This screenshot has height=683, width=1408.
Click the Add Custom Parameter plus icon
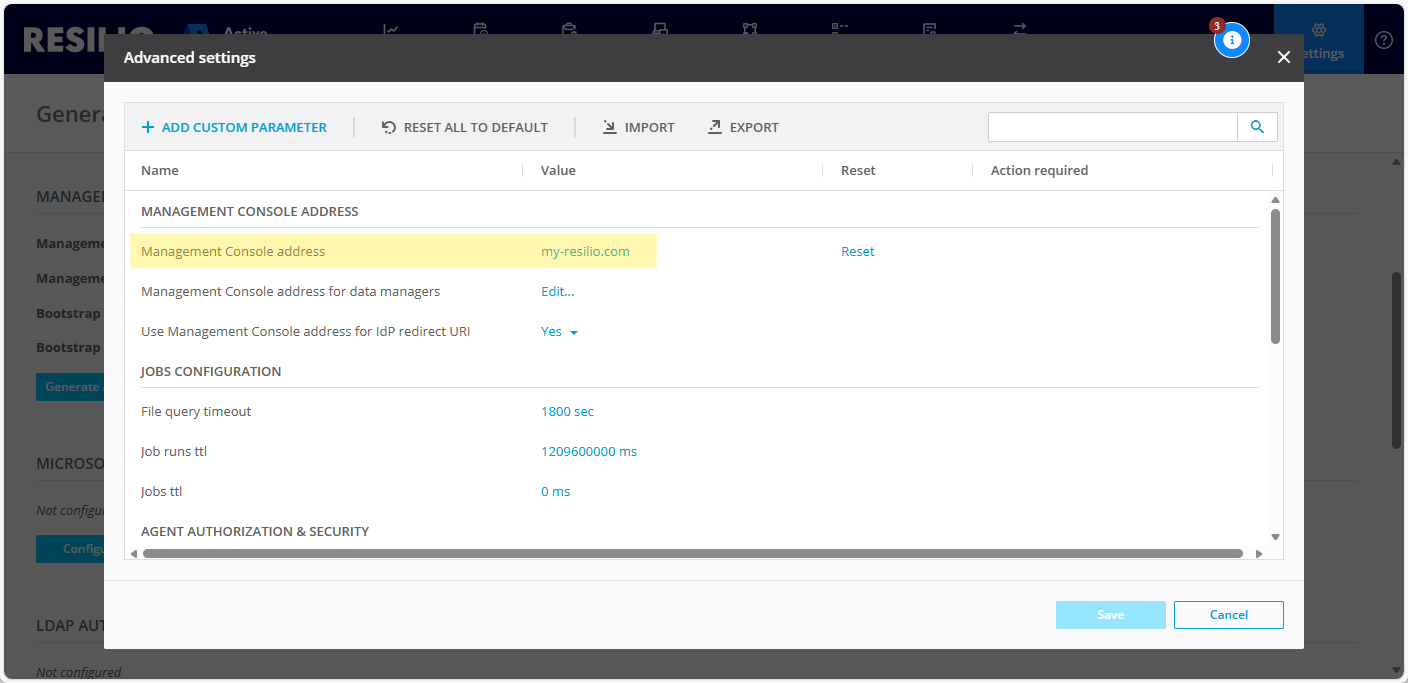pos(148,127)
